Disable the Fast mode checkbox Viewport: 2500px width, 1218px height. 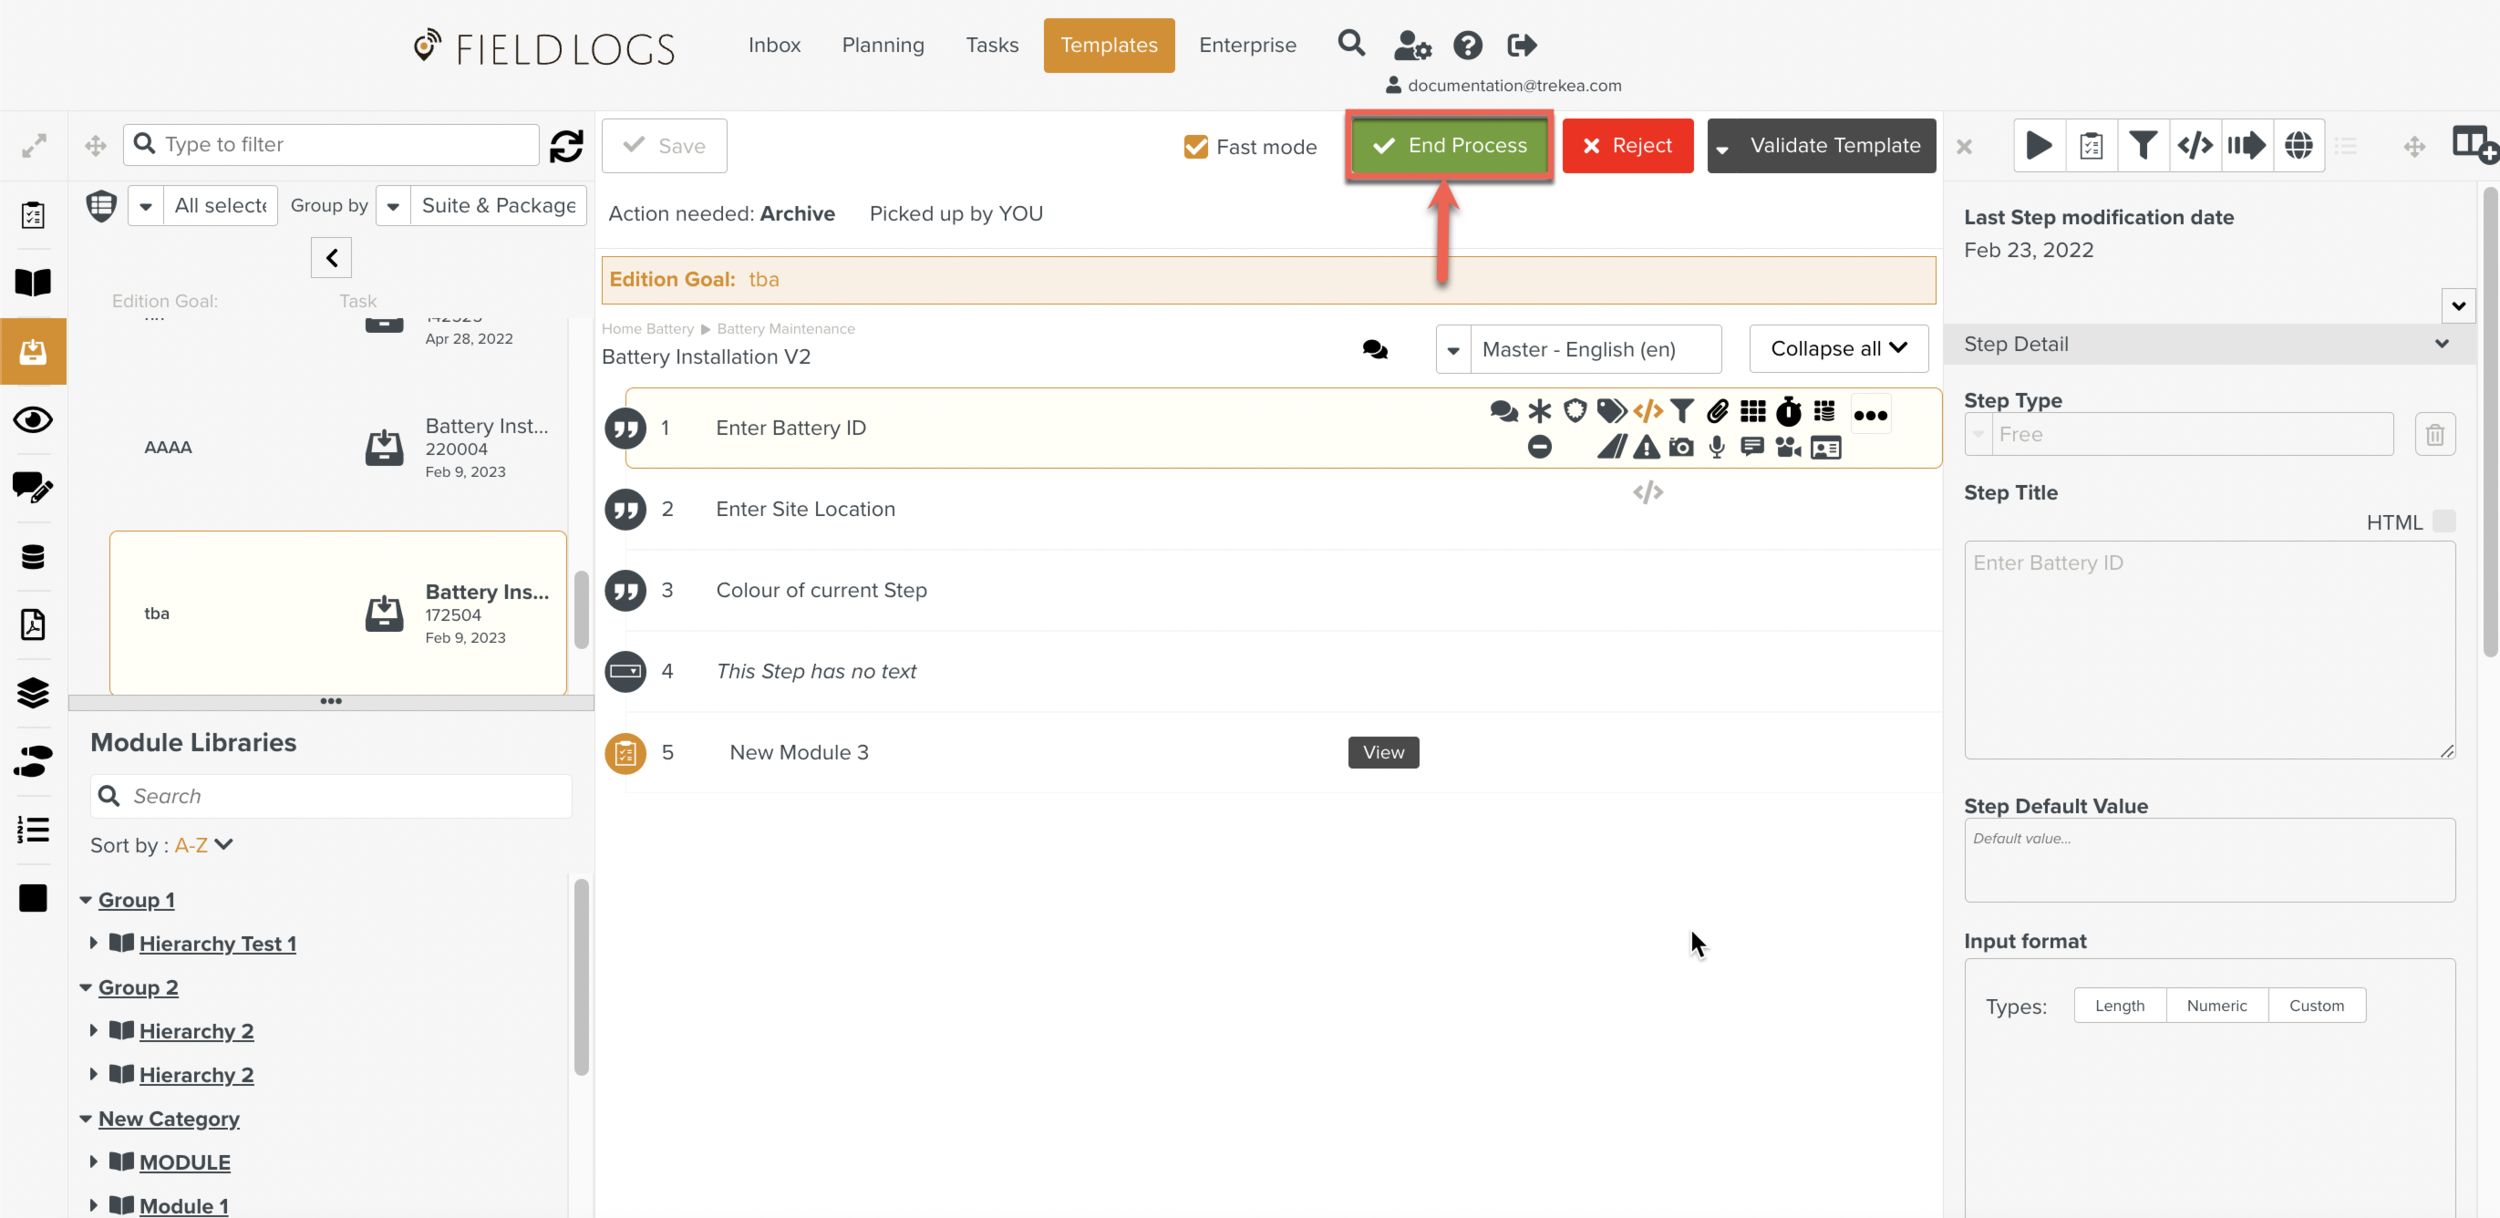pyautogui.click(x=1195, y=147)
